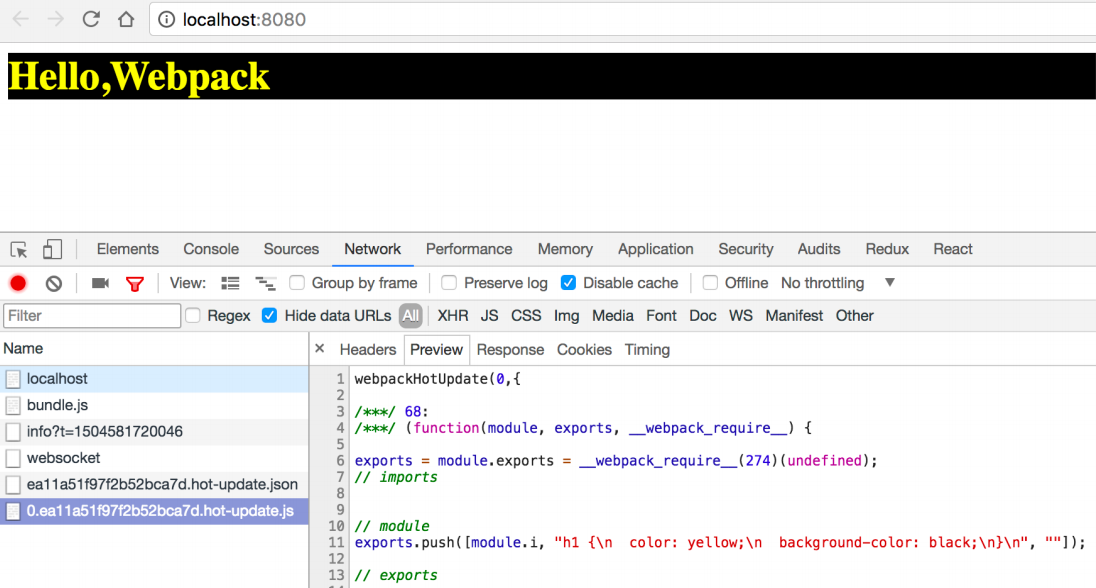1096x588 pixels.
Task: Click the Filter text field
Action: [92, 315]
